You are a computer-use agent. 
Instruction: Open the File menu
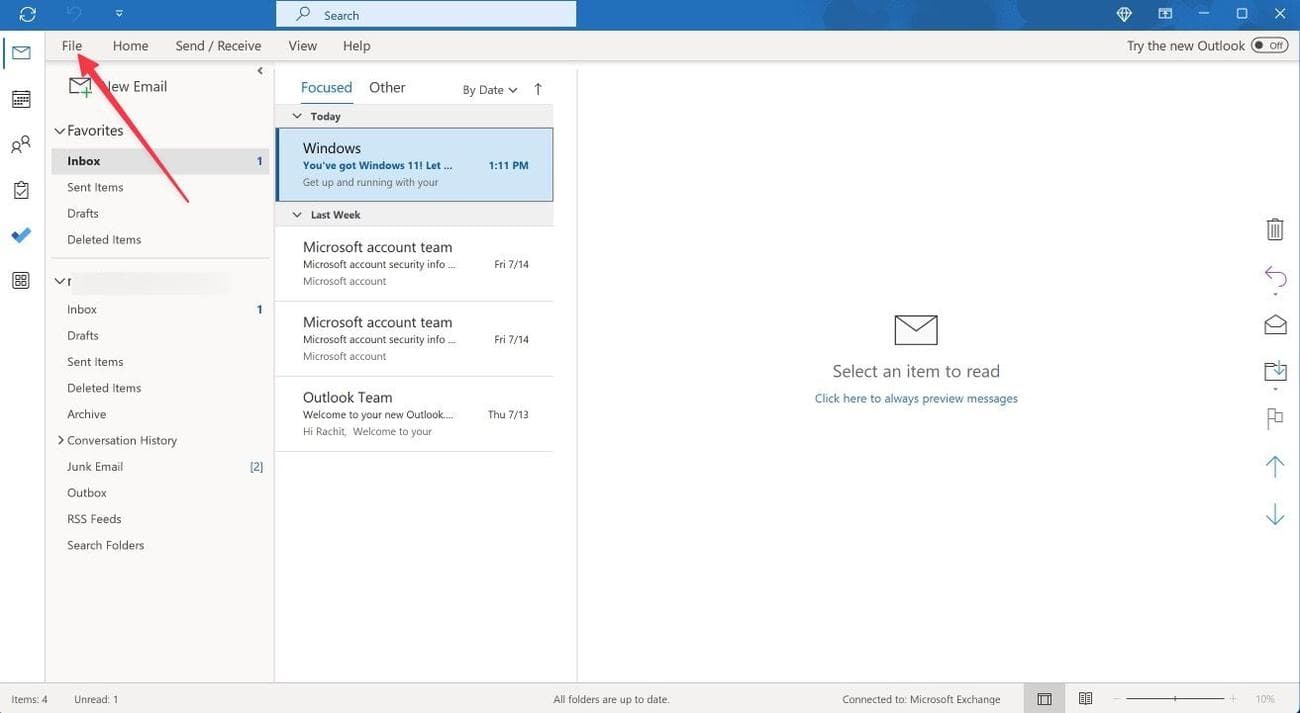tap(72, 46)
